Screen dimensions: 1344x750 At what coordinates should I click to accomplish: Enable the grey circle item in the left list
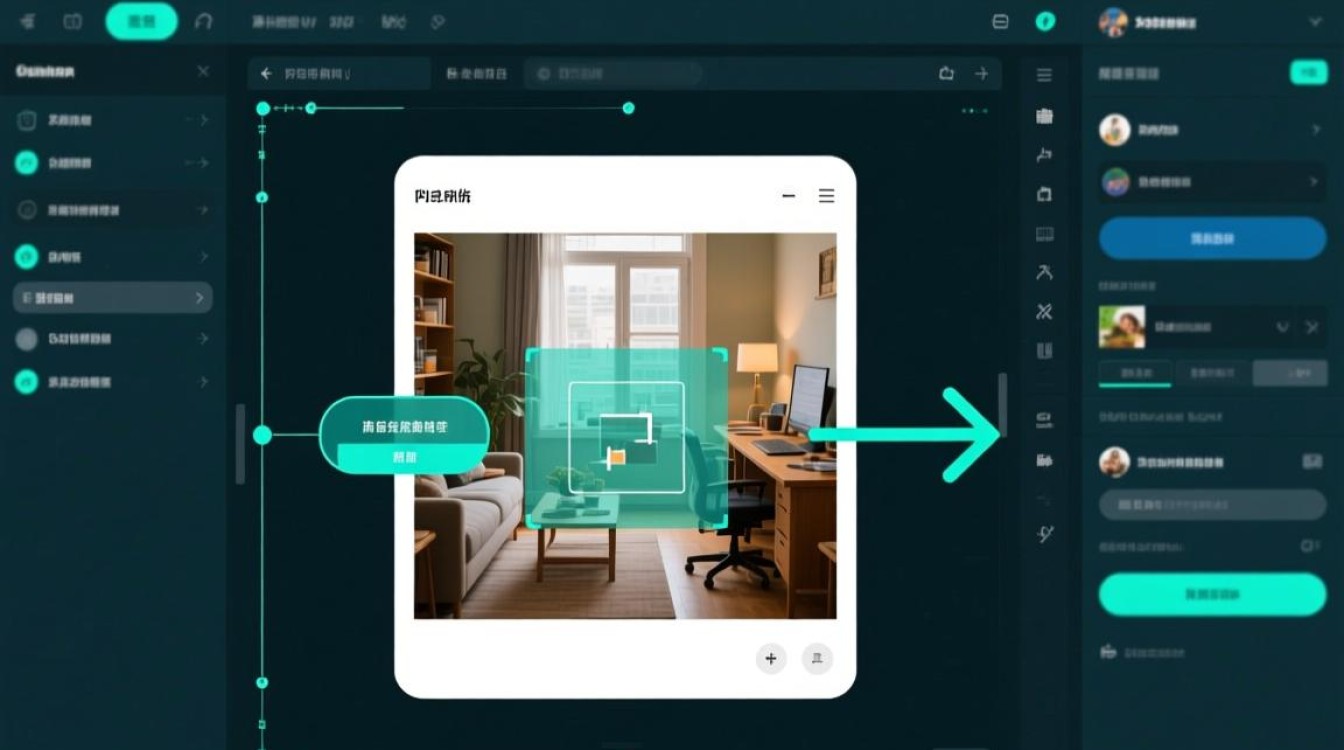click(x=27, y=339)
